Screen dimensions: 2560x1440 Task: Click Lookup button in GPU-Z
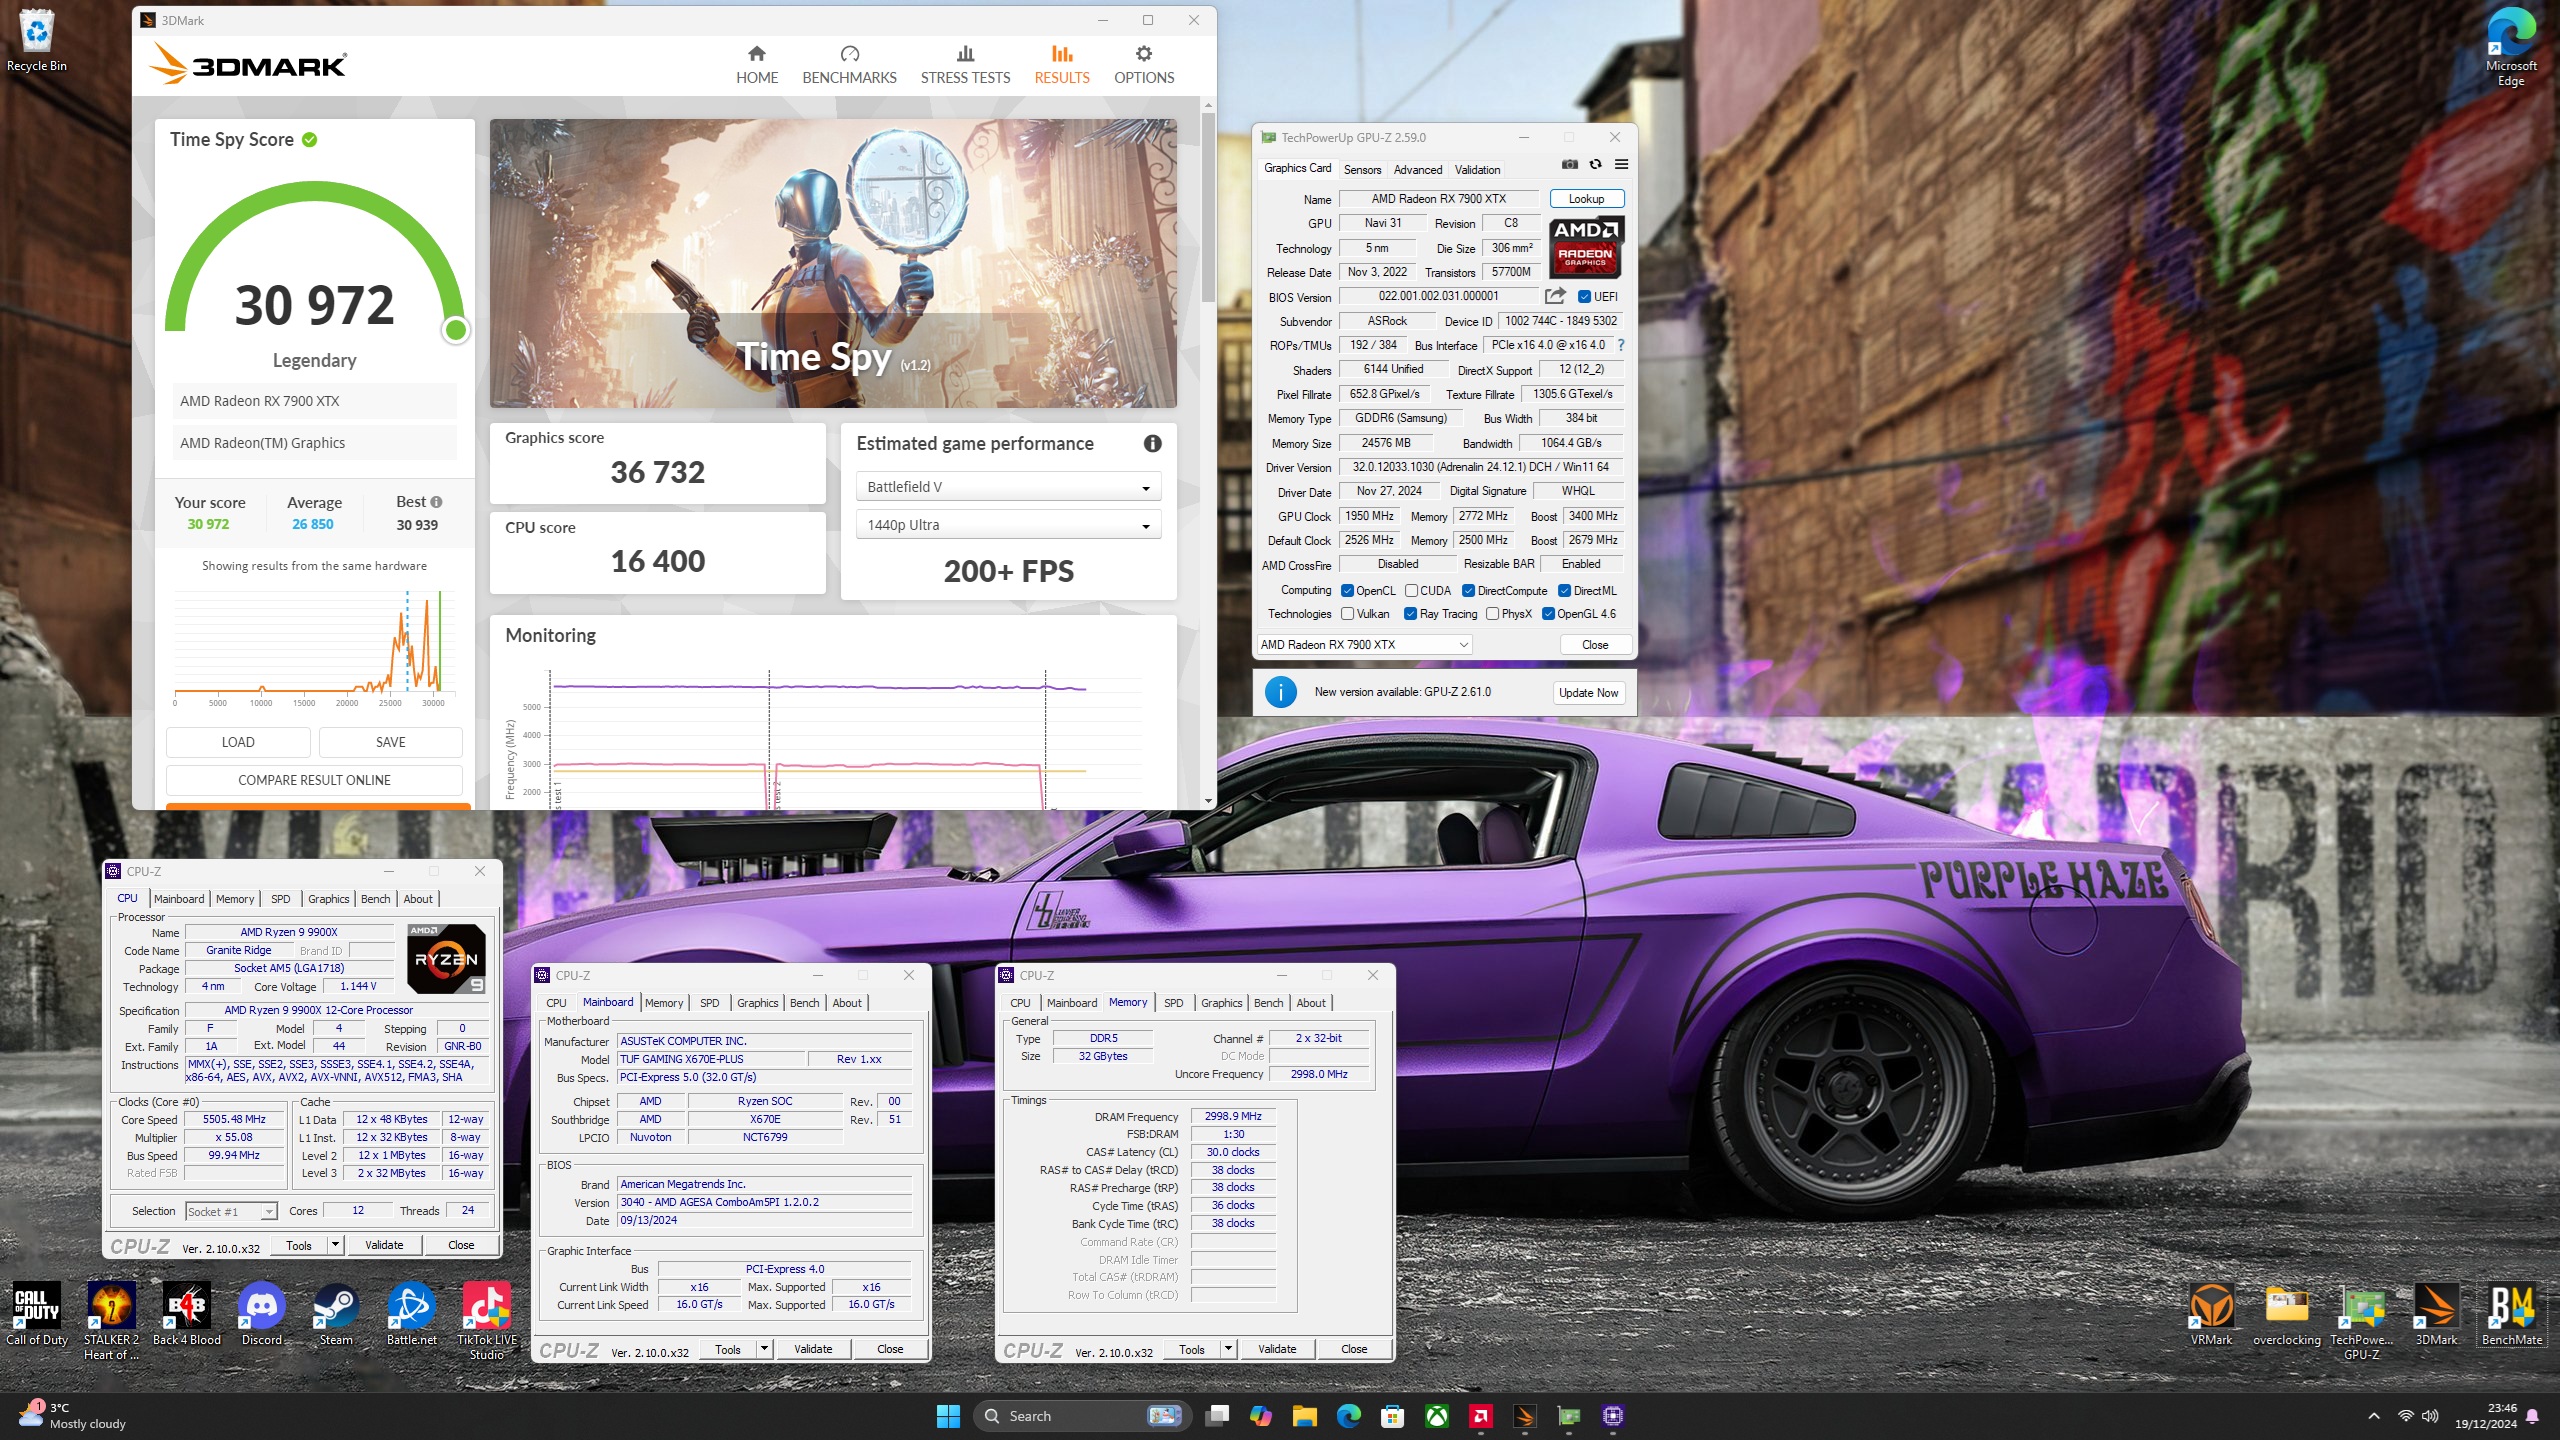tap(1587, 198)
